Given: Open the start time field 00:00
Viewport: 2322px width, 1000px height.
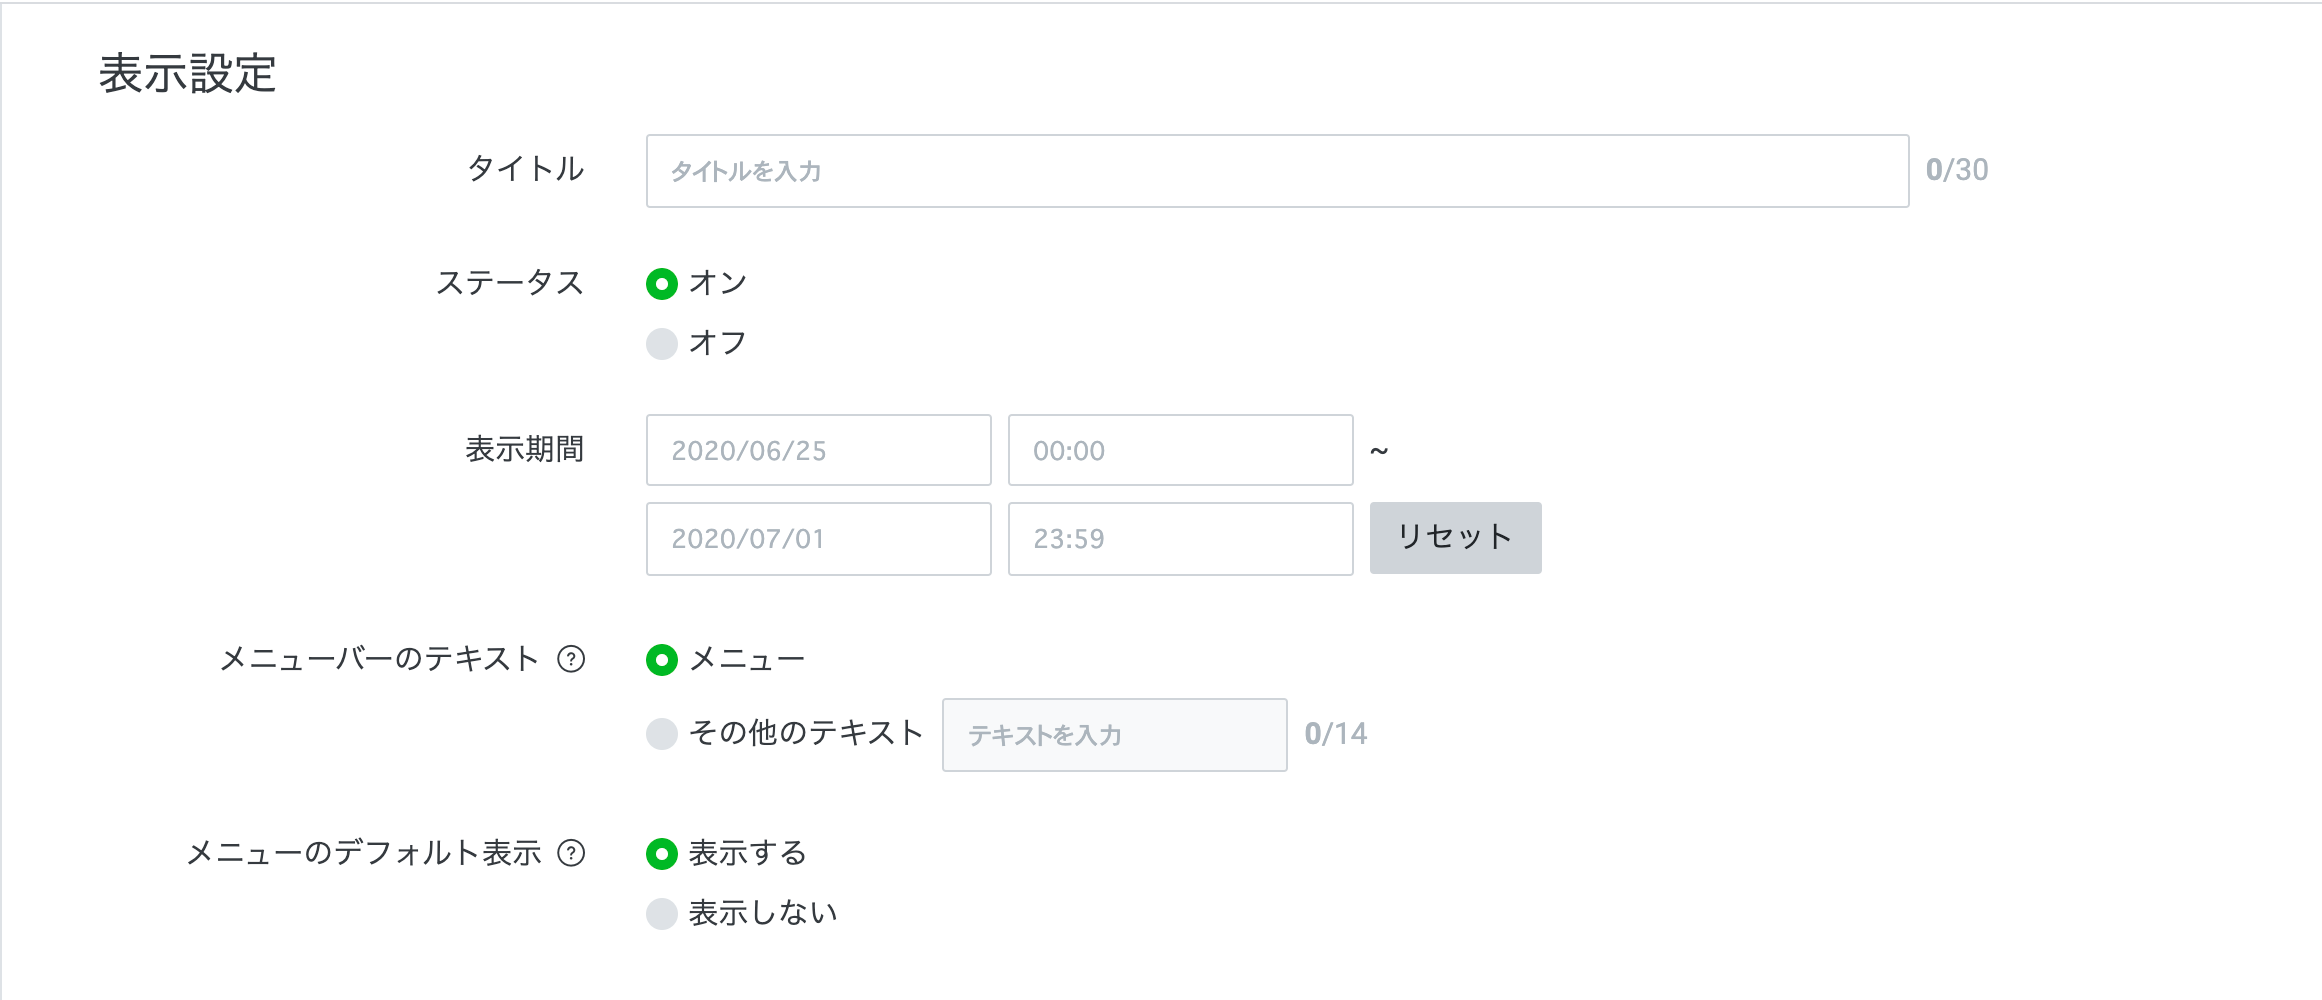Looking at the screenshot, I should pos(1180,450).
